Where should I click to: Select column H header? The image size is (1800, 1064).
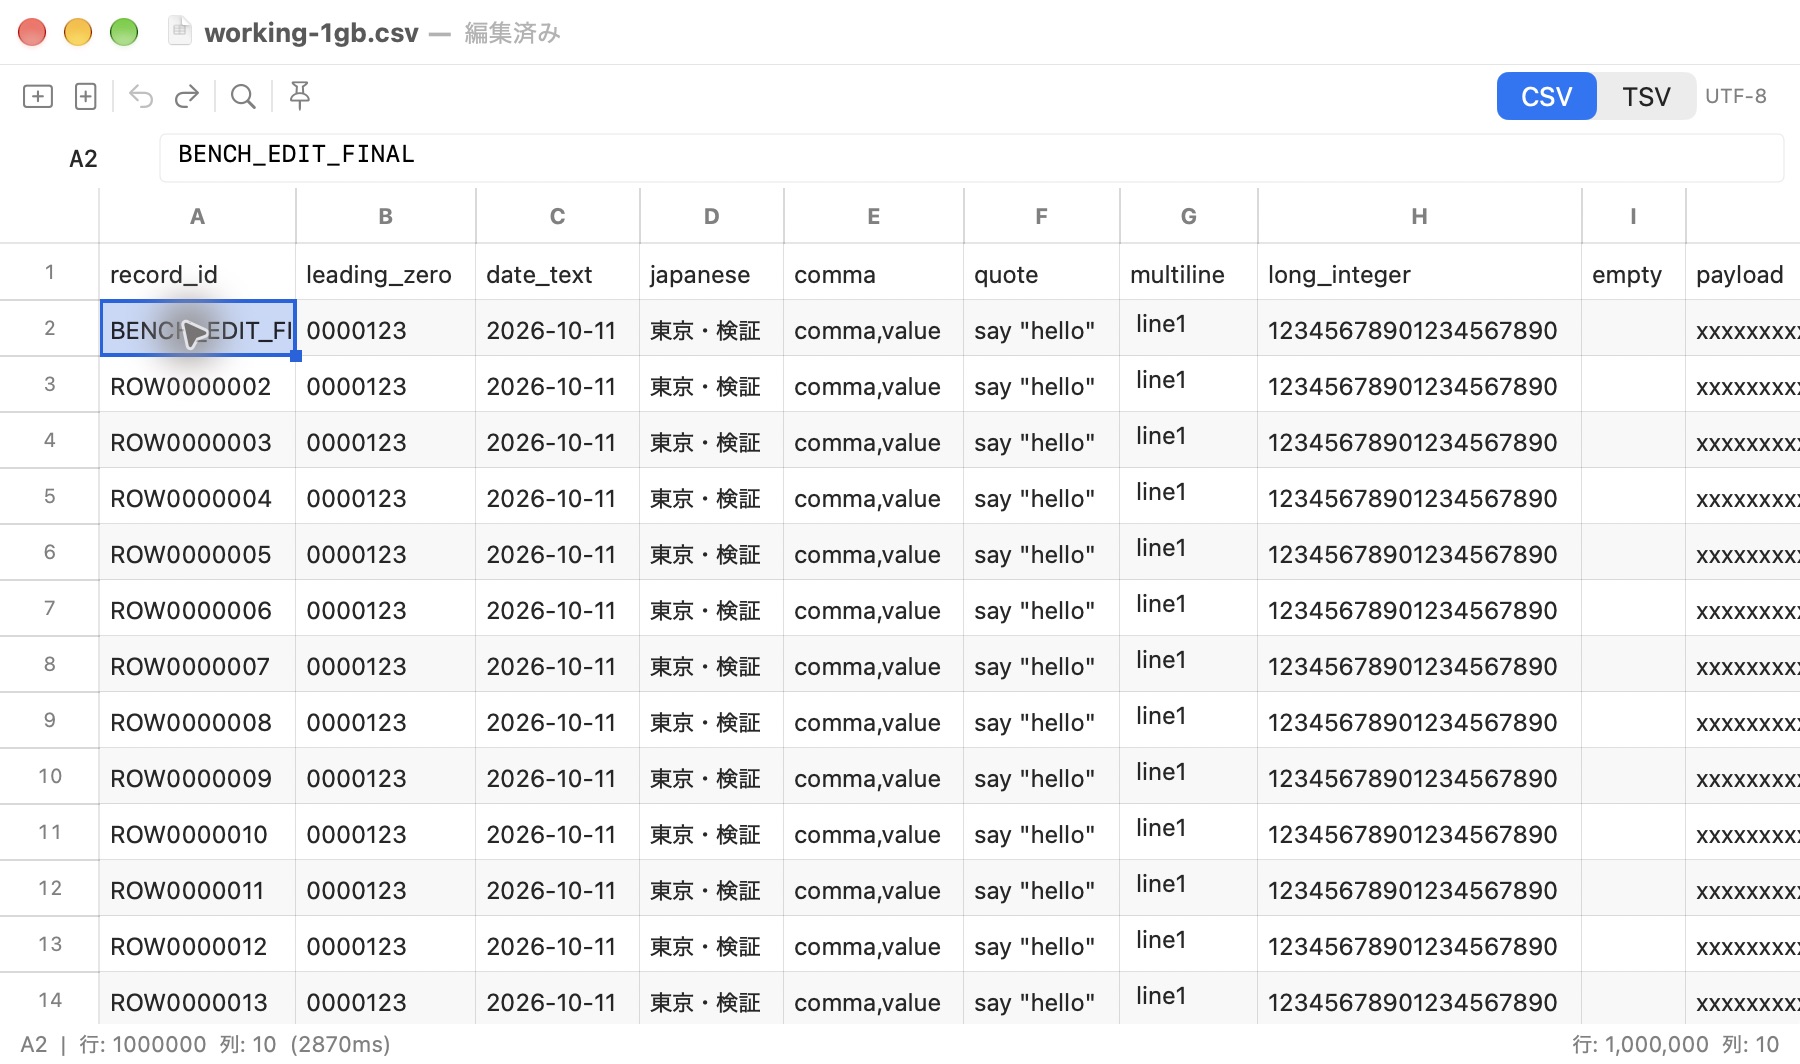tap(1419, 216)
